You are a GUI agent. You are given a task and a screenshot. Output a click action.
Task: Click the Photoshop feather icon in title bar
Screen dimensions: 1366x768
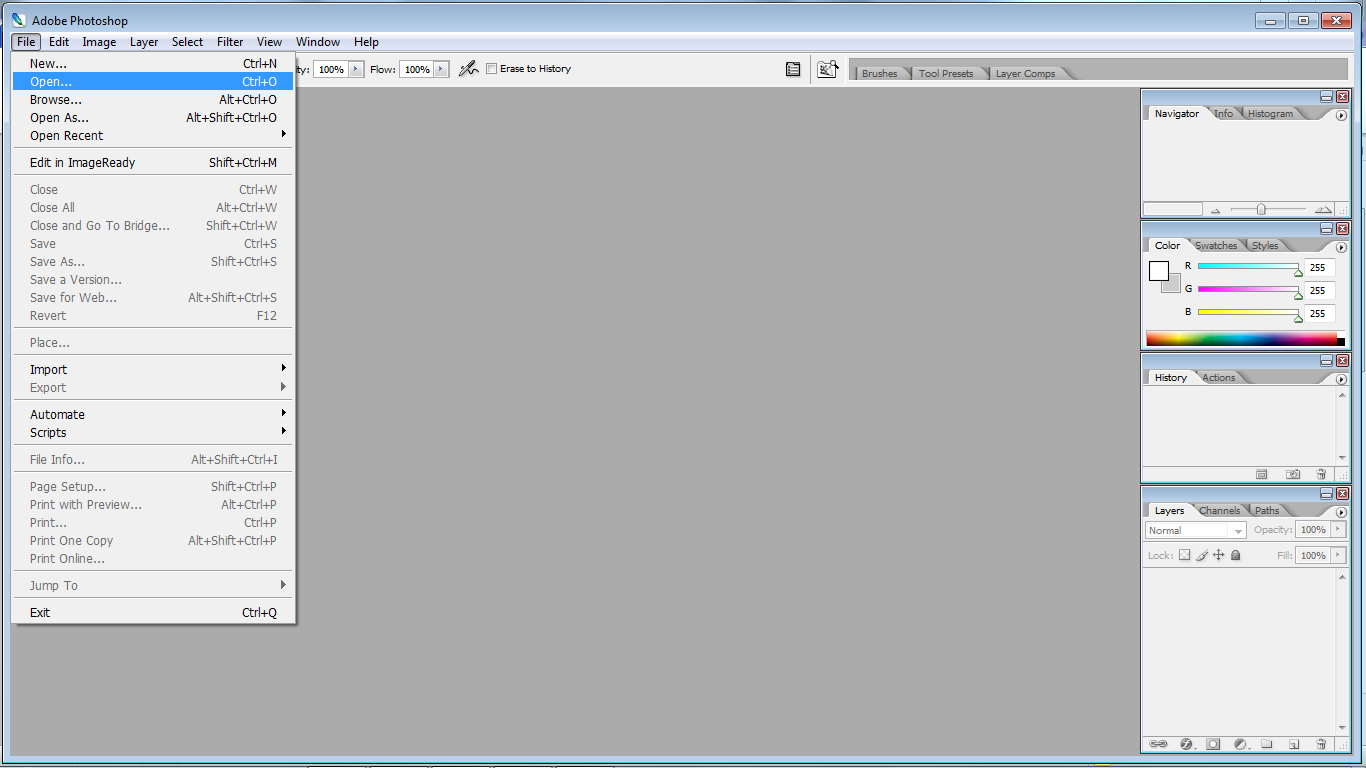pyautogui.click(x=18, y=20)
